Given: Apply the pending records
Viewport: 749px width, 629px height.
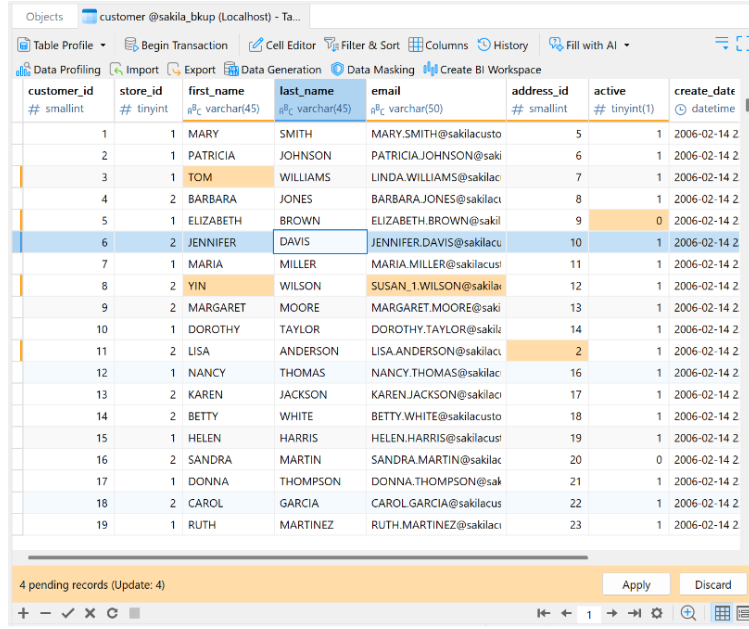Looking at the screenshot, I should coord(636,585).
